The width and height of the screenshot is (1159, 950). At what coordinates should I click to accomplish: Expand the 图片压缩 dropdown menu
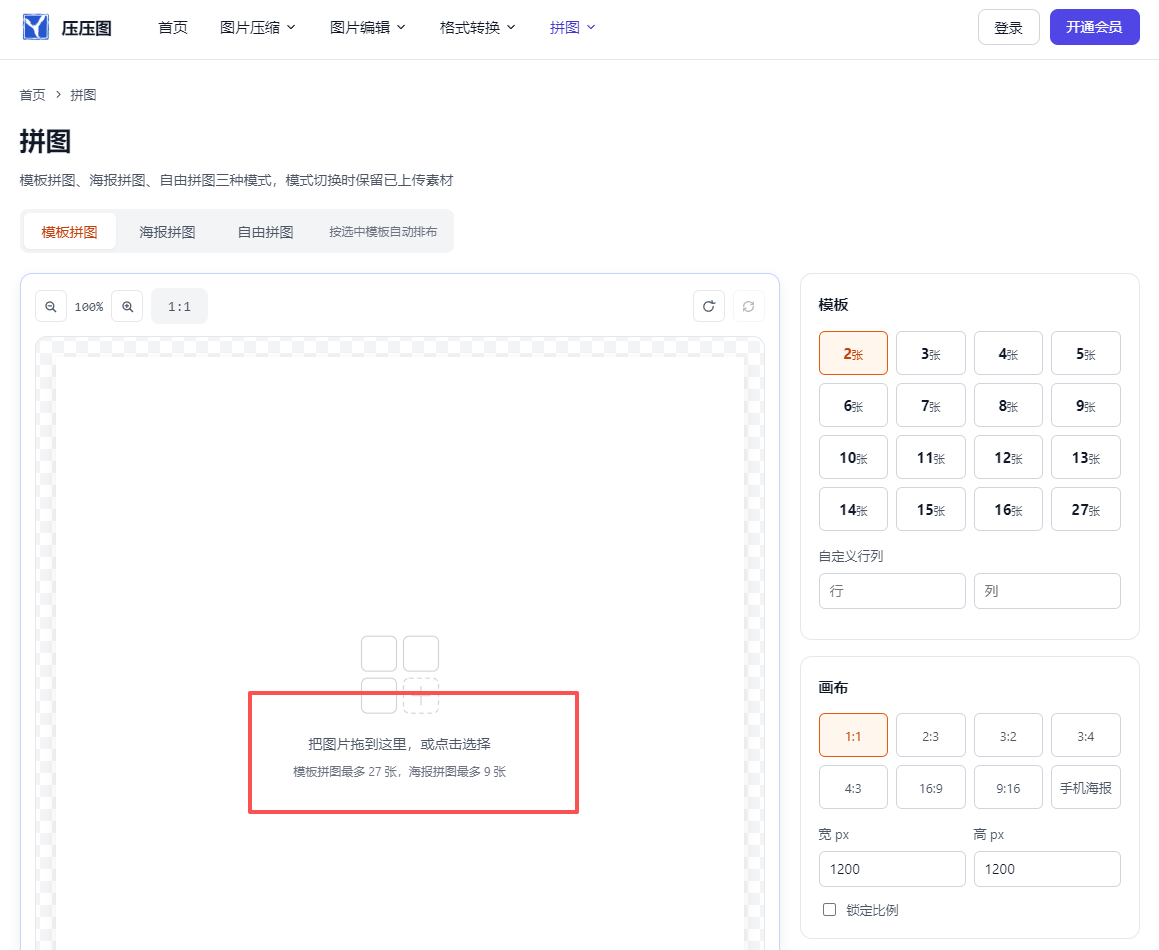coord(258,27)
